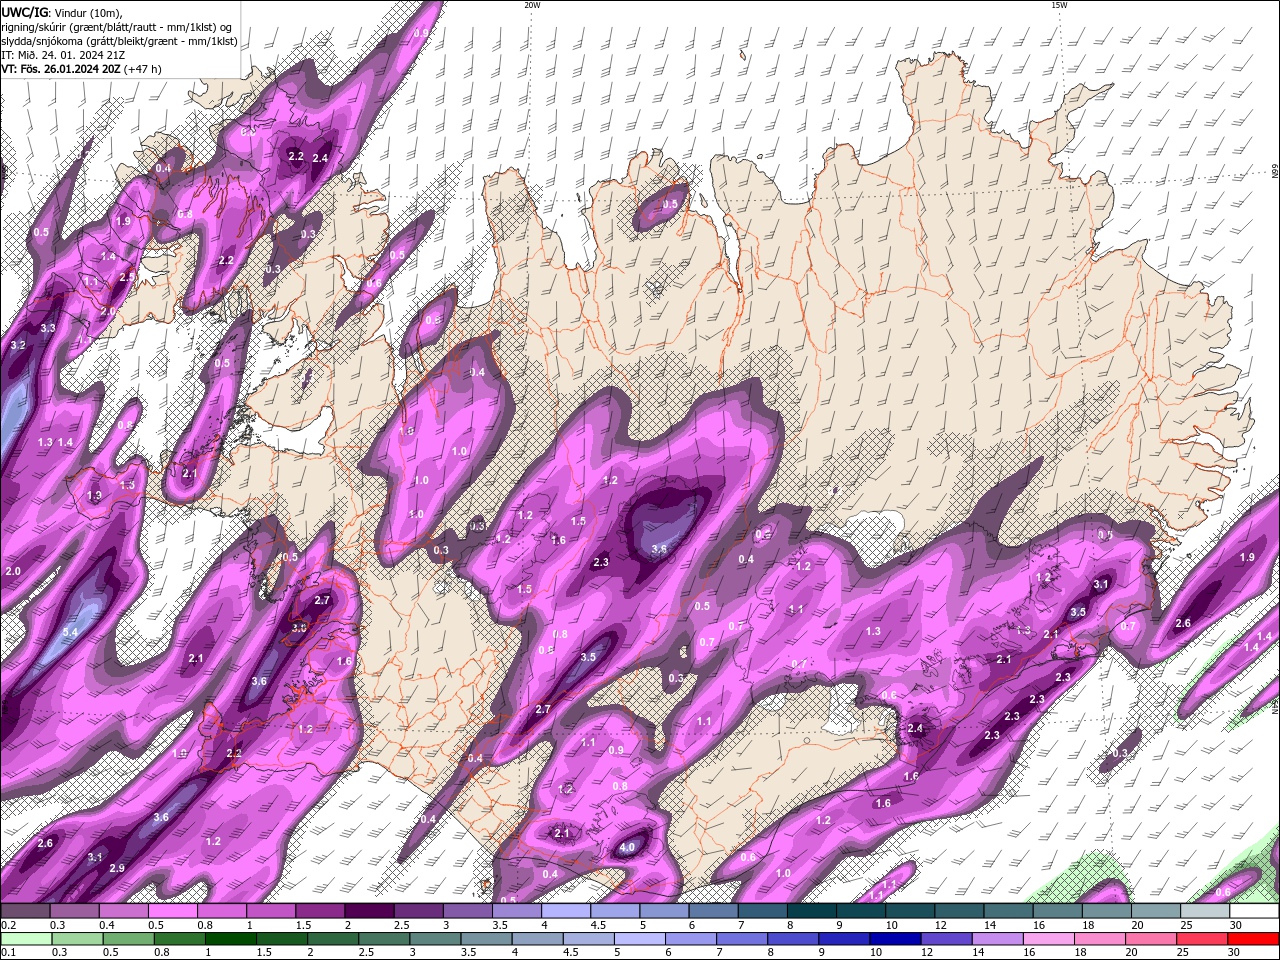Click the grey-green swatch between 3 and 3.5, rain legend

436,939
